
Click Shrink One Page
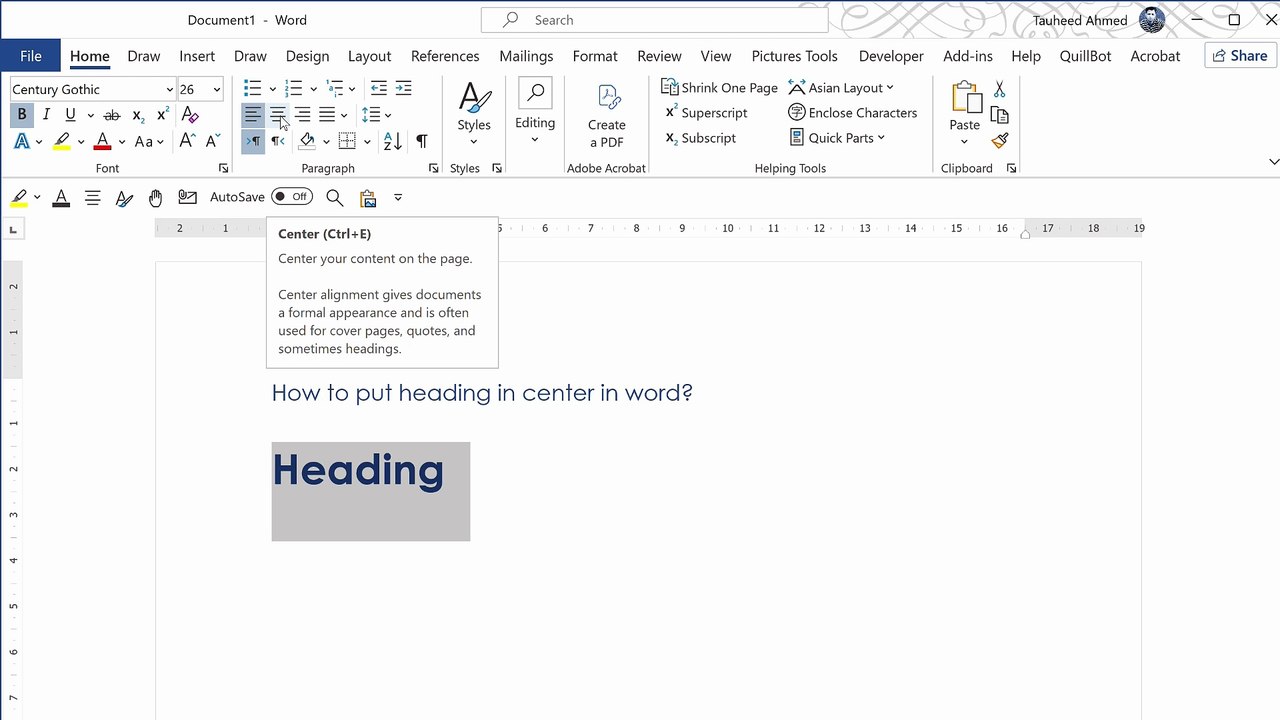(719, 88)
